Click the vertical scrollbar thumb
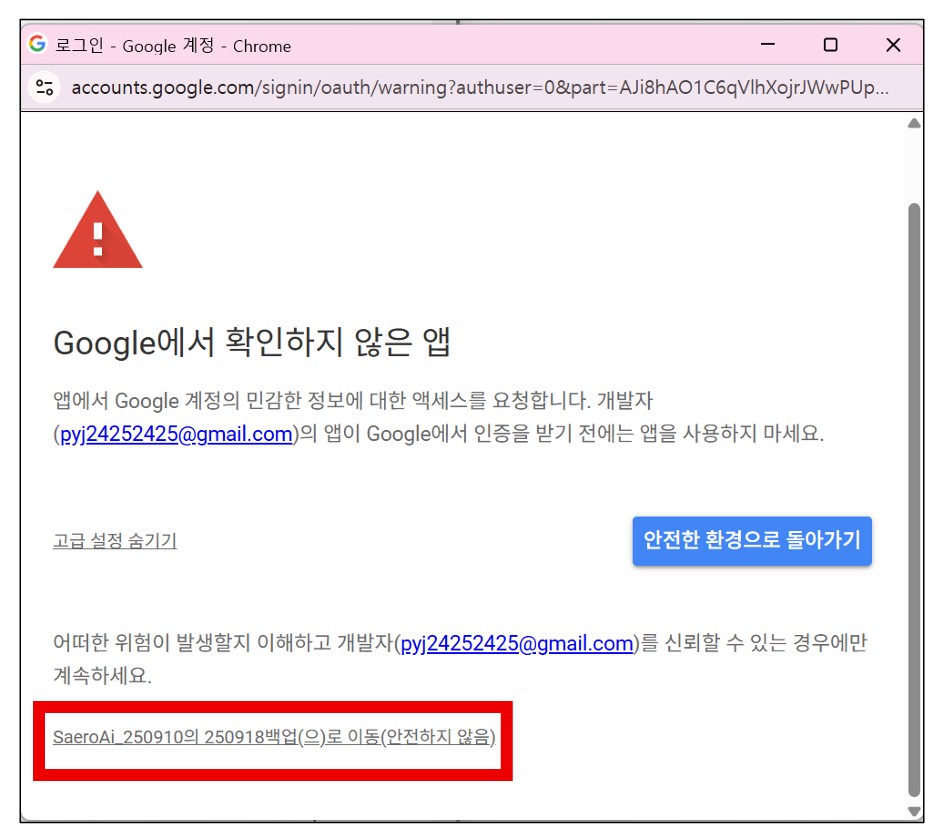Viewport: 939px width, 835px height. [914, 500]
